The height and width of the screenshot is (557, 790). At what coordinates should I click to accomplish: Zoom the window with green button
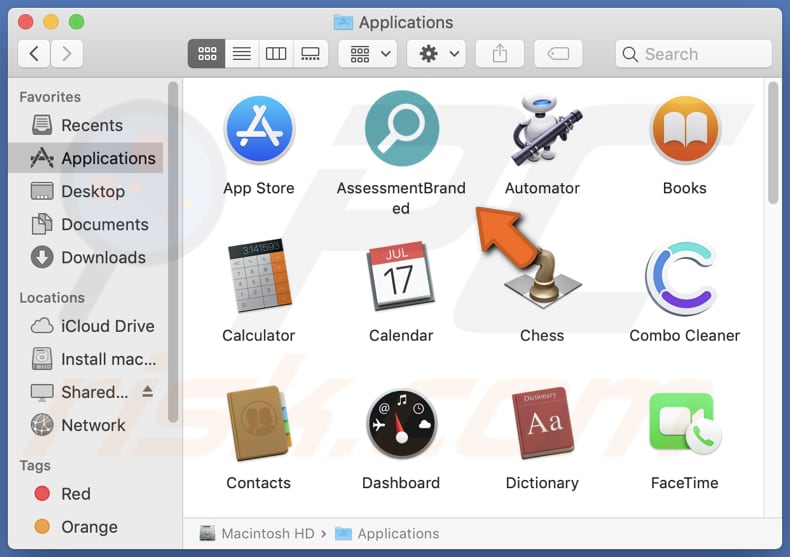tap(77, 22)
